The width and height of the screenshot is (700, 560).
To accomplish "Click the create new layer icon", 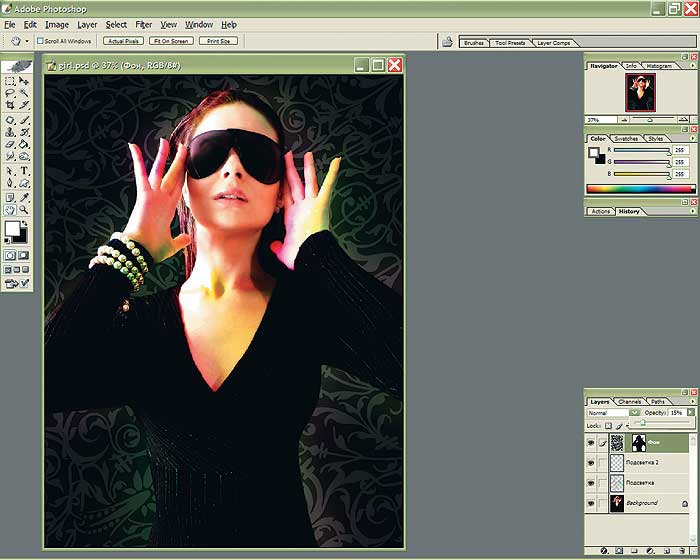I will coord(667,551).
